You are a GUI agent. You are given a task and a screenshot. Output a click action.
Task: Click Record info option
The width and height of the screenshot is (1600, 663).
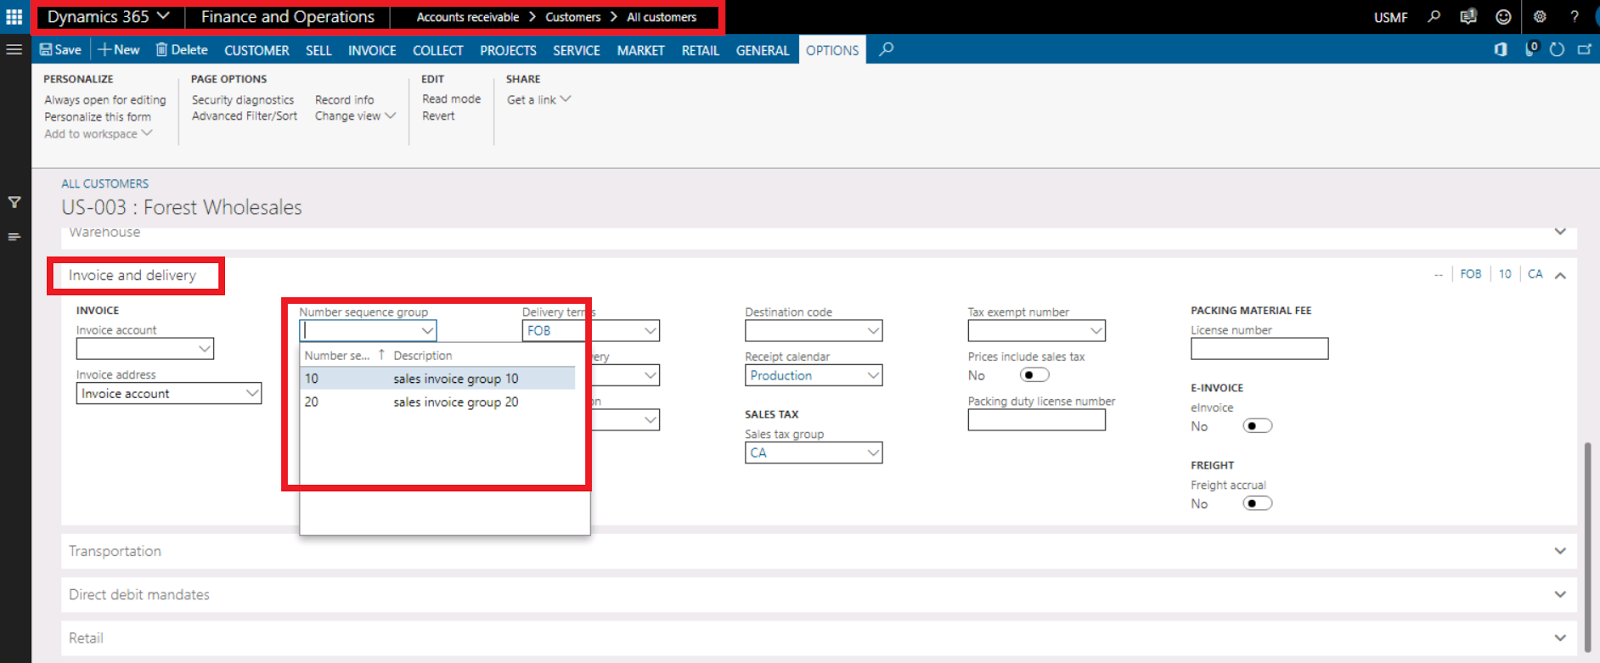click(344, 100)
